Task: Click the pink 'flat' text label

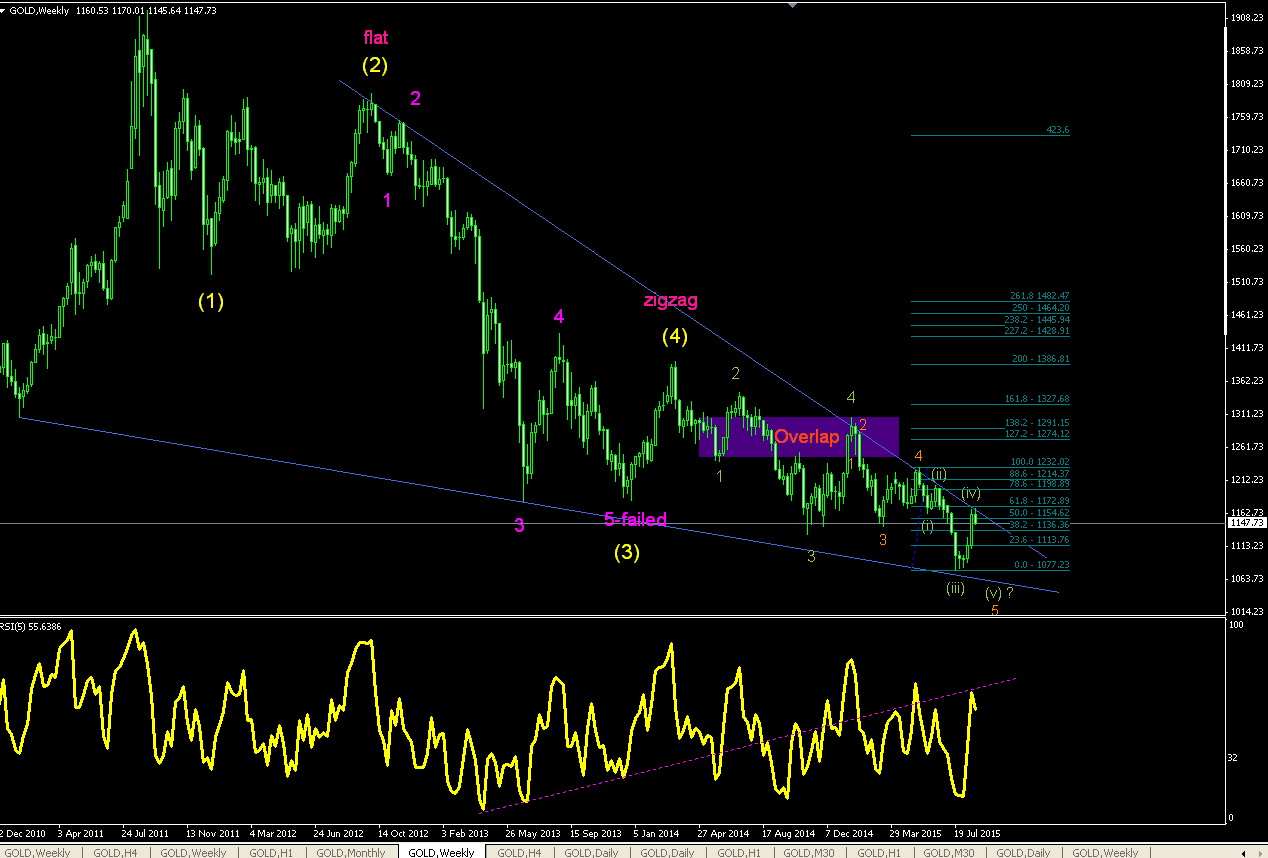Action: [376, 38]
